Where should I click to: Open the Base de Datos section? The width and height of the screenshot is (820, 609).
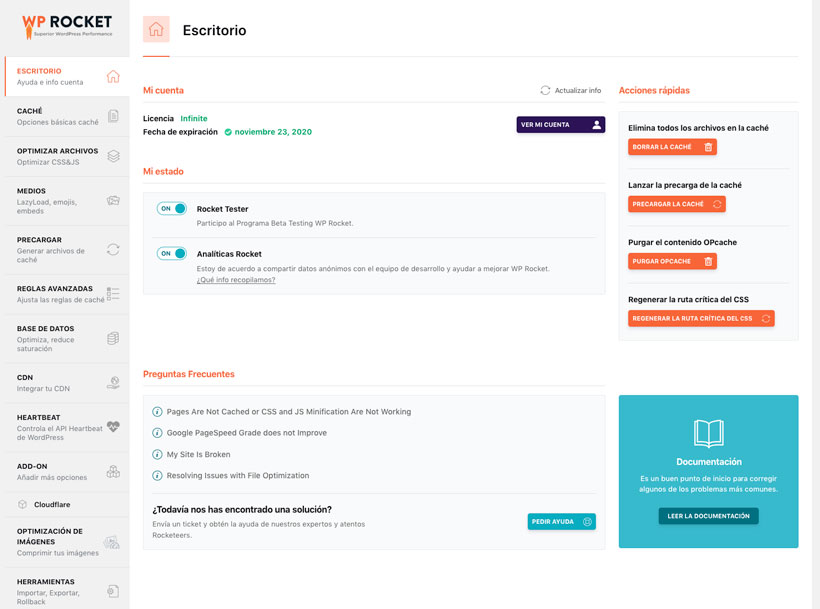point(67,338)
